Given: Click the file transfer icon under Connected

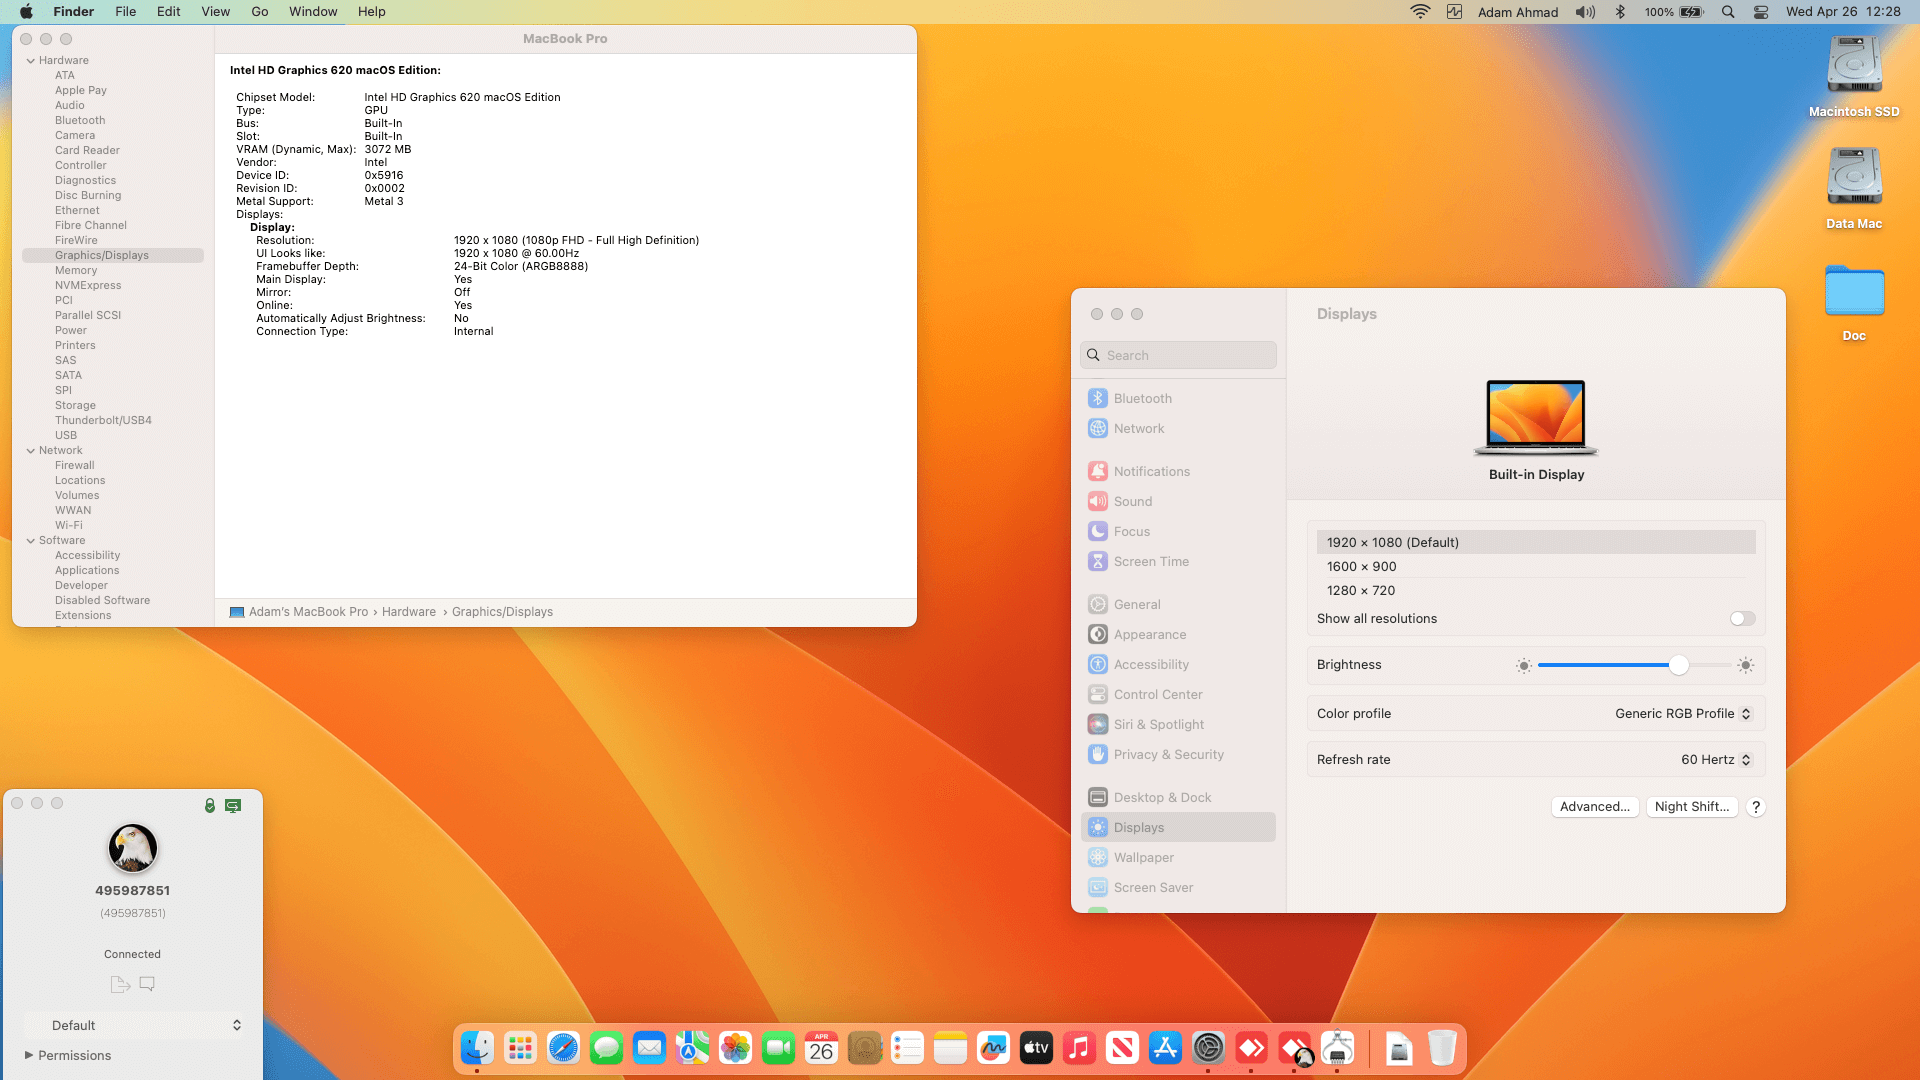Looking at the screenshot, I should coord(120,984).
